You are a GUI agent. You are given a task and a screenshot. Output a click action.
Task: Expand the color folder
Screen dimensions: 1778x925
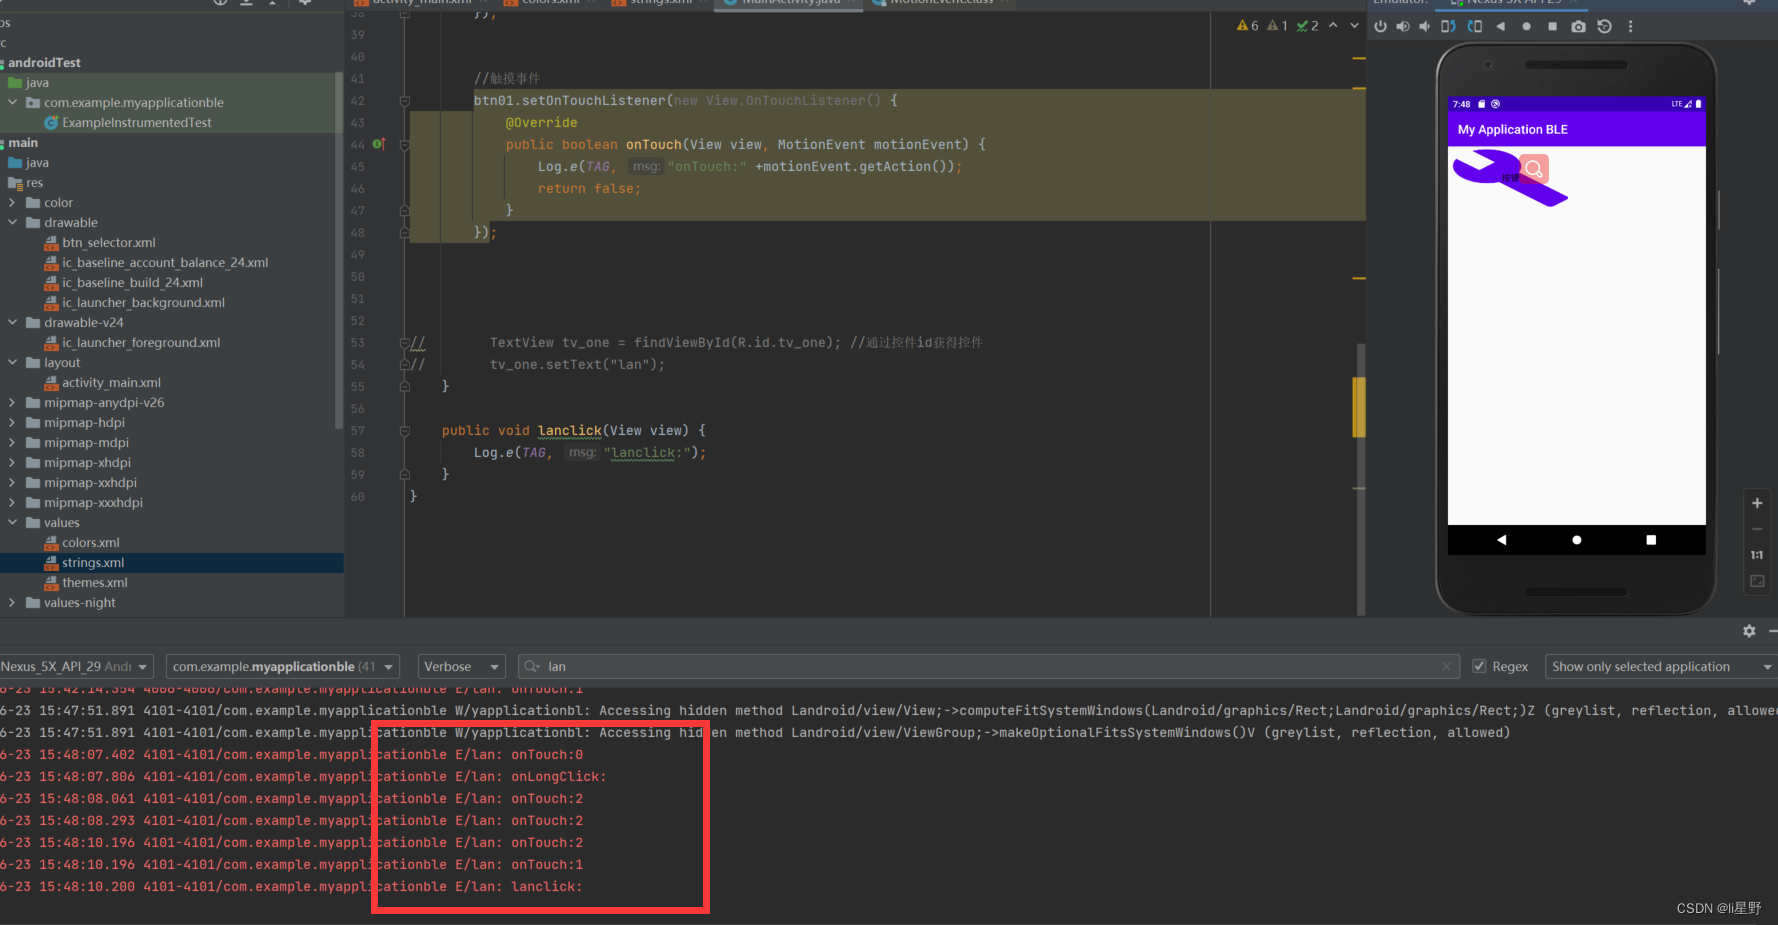tap(13, 202)
